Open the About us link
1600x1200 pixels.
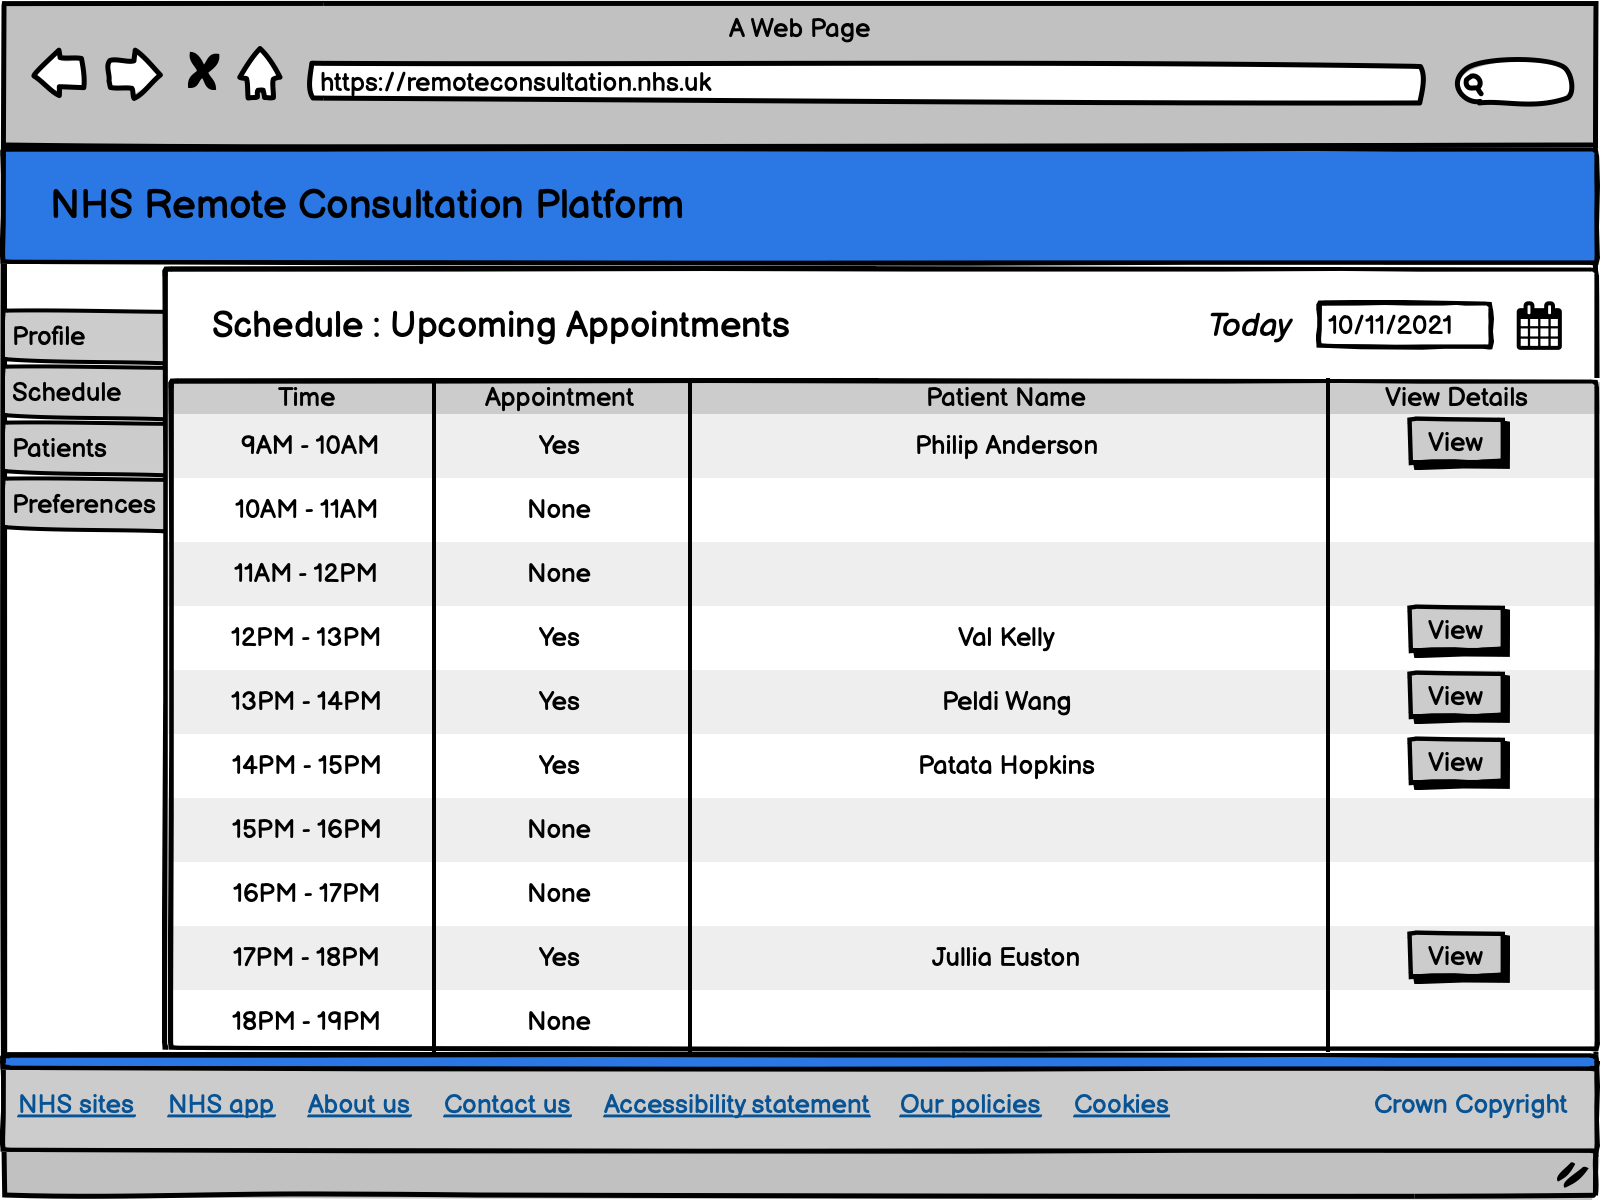click(x=359, y=1105)
